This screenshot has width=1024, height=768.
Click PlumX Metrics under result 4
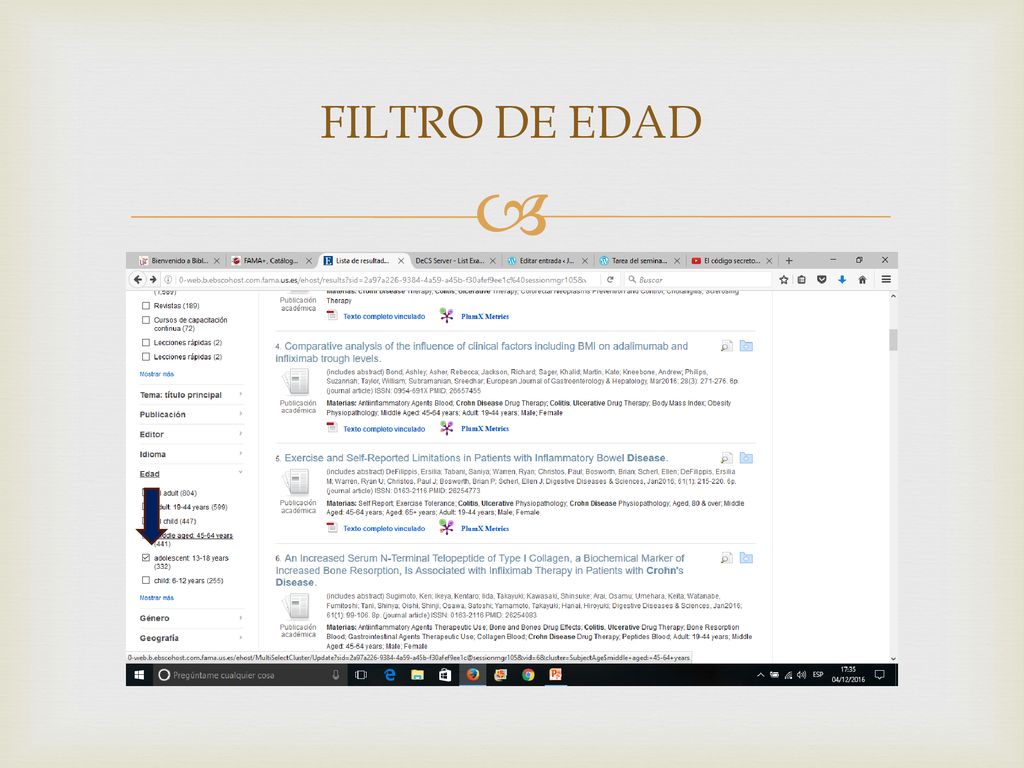coord(485,429)
